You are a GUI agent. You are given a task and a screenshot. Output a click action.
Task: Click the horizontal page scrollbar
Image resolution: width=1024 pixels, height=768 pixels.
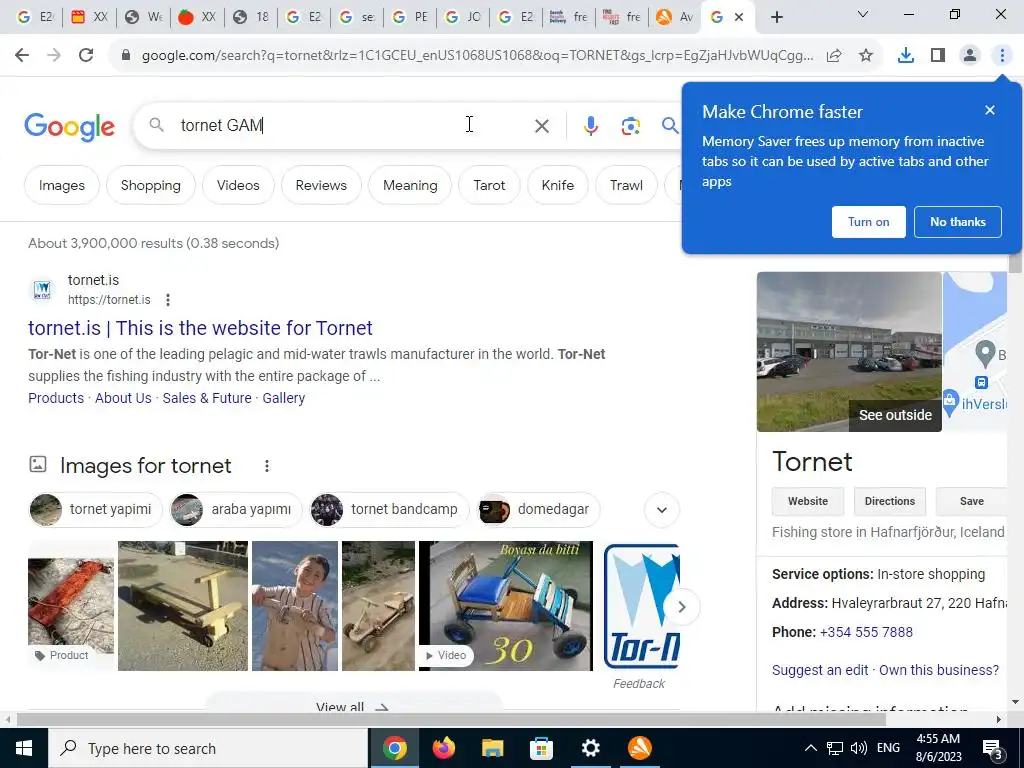pos(451,720)
